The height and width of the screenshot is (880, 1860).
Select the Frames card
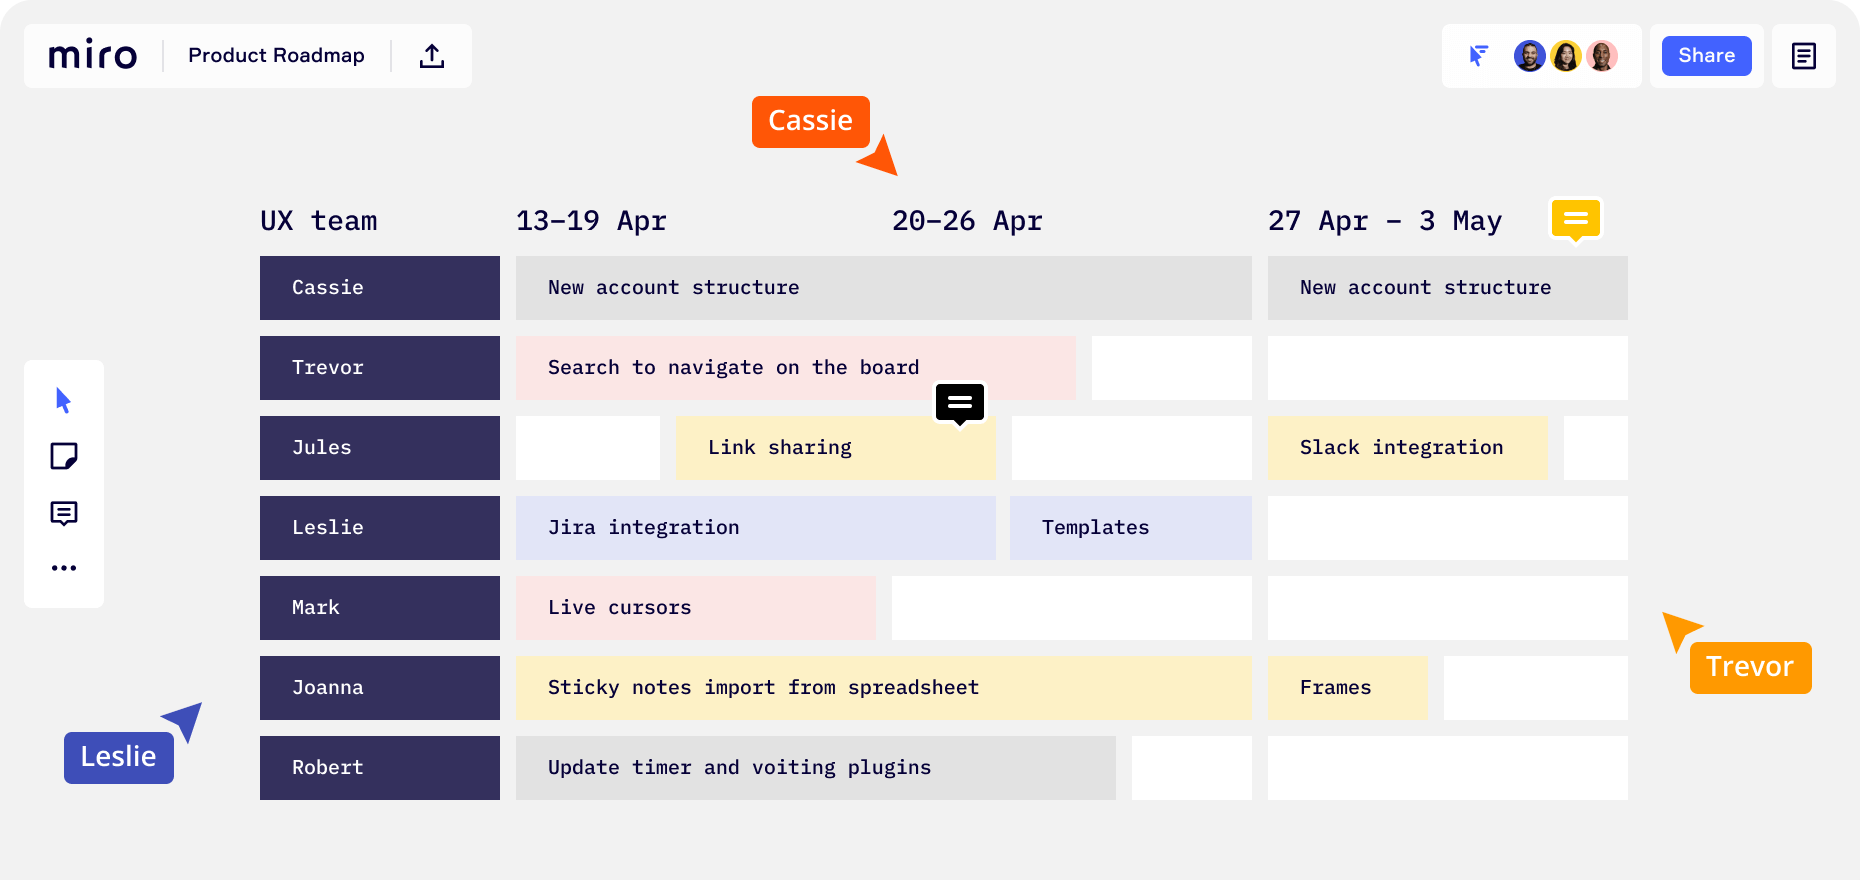1348,688
